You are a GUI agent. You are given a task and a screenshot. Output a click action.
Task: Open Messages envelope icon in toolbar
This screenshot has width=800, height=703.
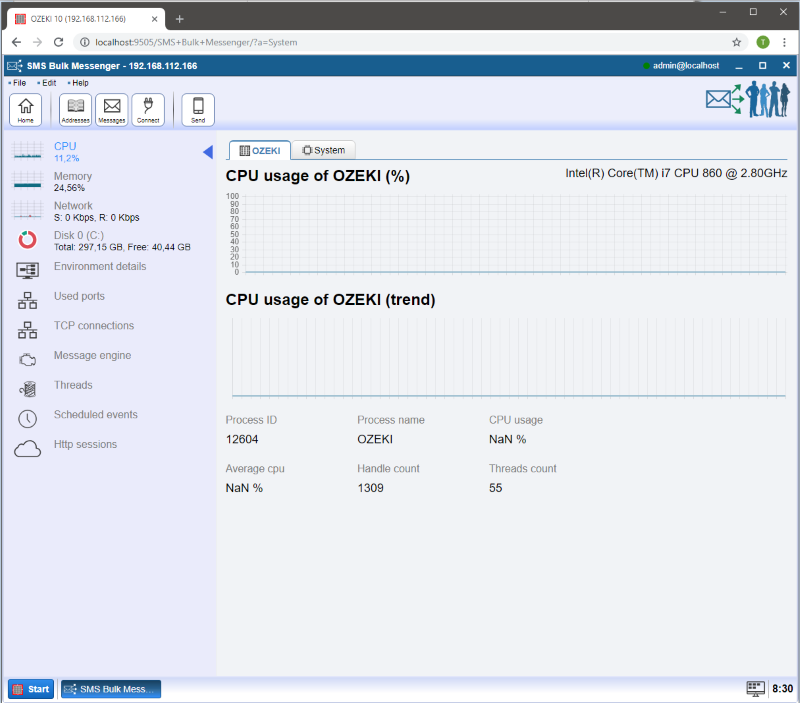click(x=111, y=109)
